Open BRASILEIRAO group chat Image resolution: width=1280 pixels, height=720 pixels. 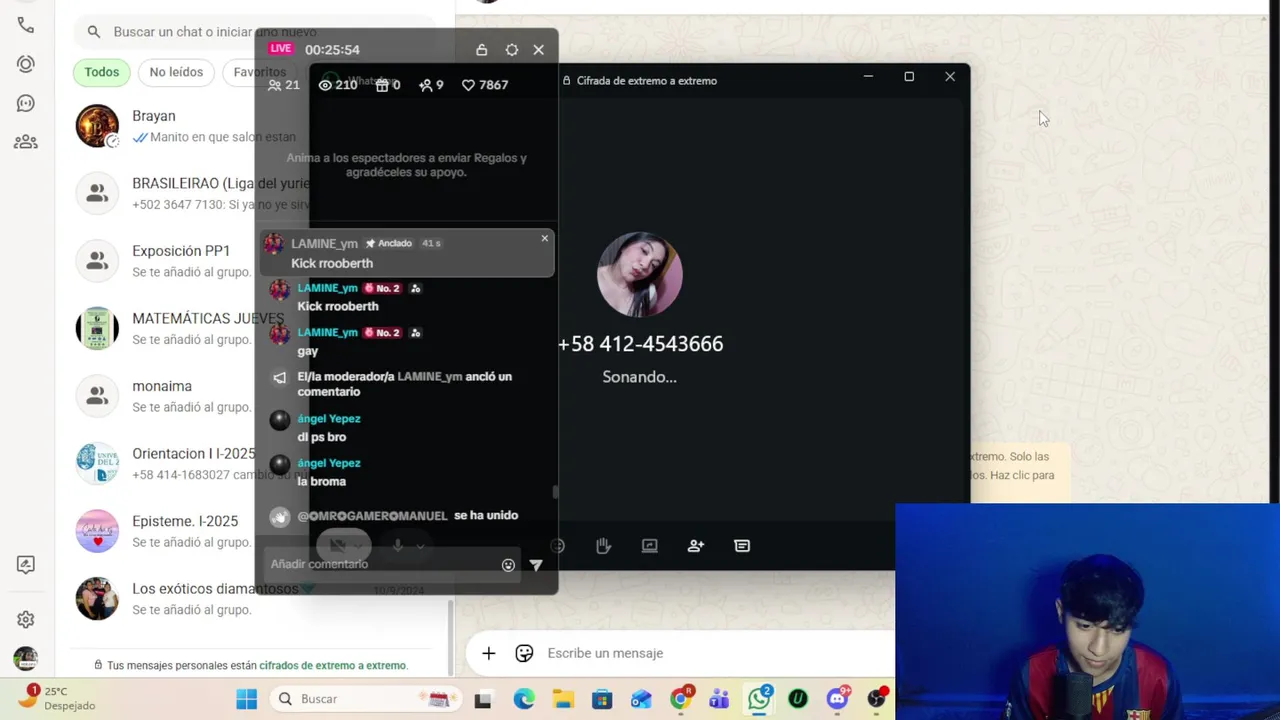point(255,194)
